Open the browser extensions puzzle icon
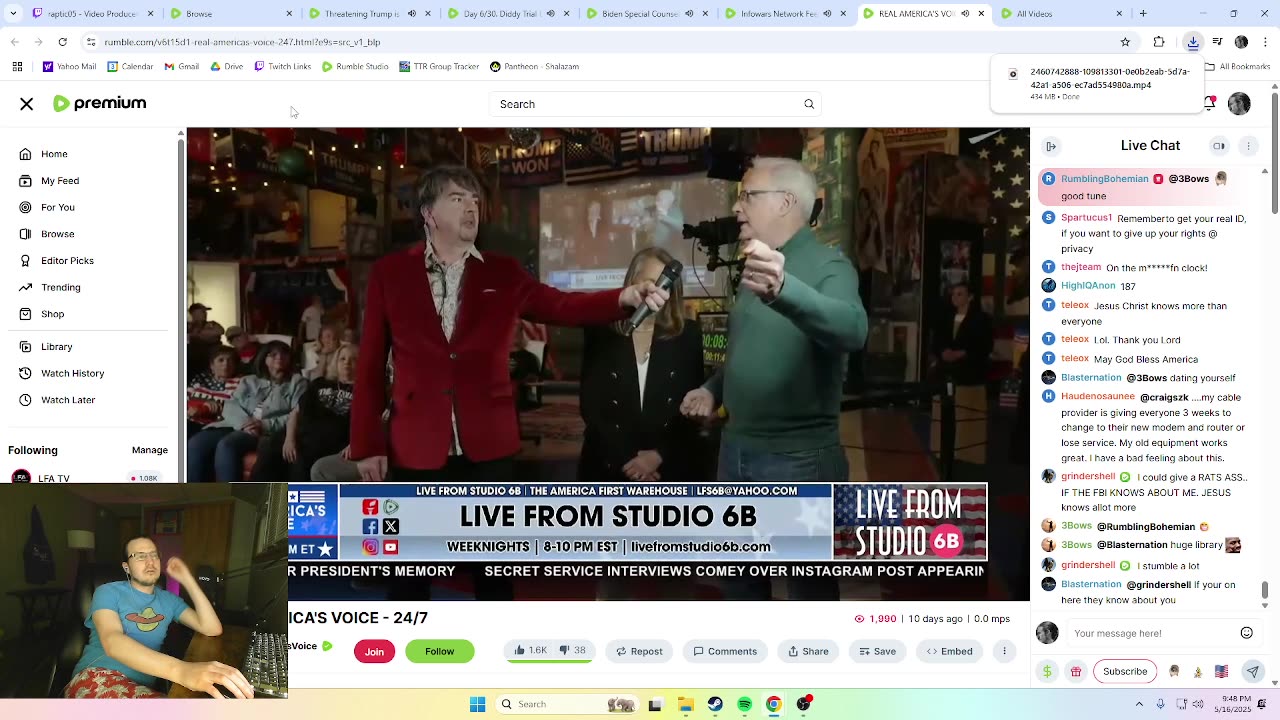Screen dimensions: 1280x720 tap(1159, 42)
